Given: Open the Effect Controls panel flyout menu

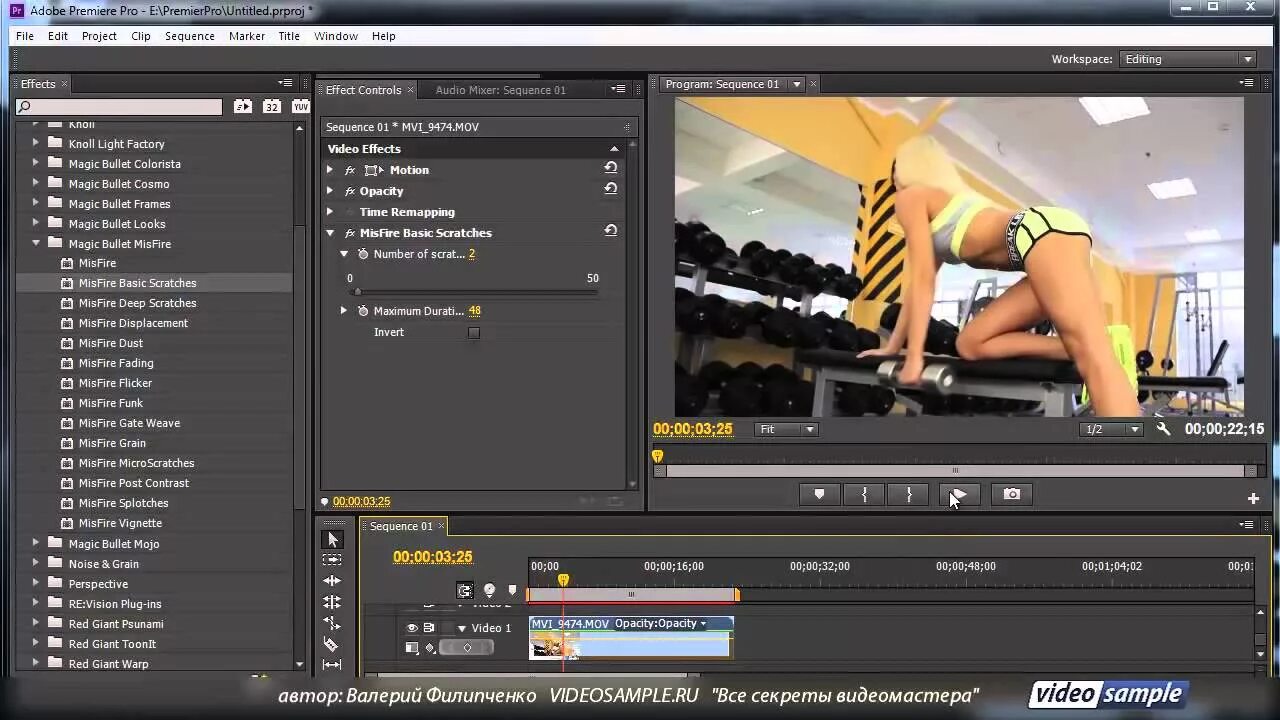Looking at the screenshot, I should (x=618, y=89).
